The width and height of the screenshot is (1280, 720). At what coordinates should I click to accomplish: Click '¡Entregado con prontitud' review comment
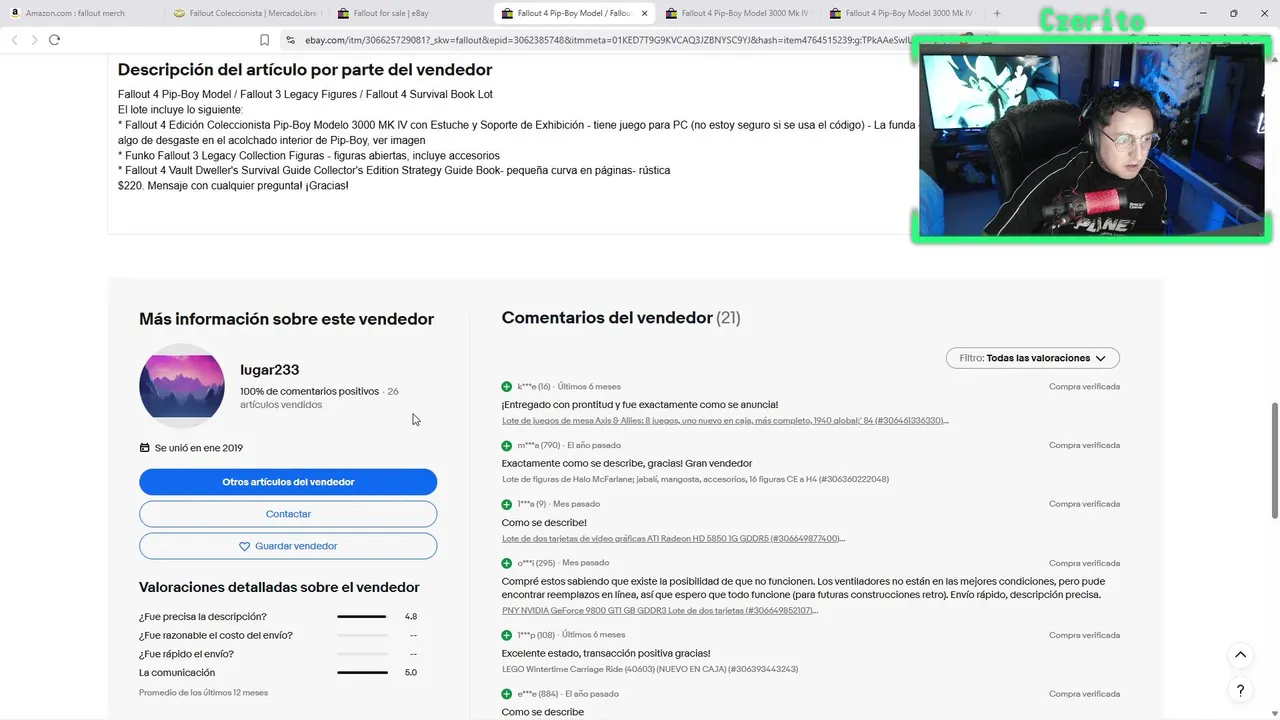click(x=640, y=405)
